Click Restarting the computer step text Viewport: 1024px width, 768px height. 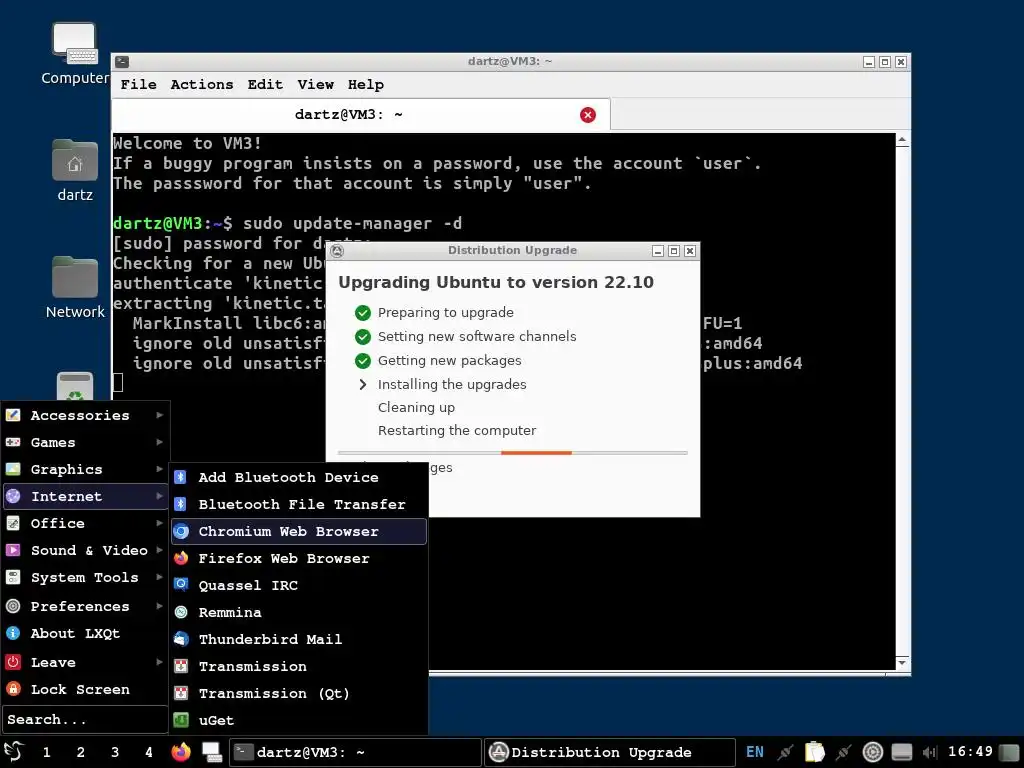pyautogui.click(x=456, y=430)
